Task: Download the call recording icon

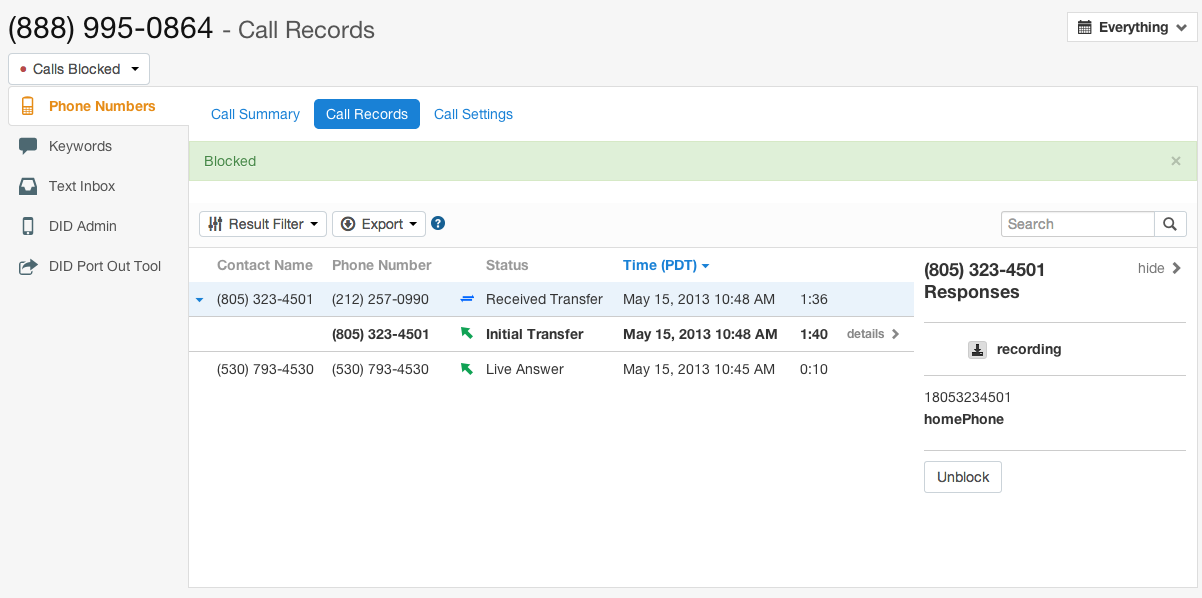Action: click(978, 350)
